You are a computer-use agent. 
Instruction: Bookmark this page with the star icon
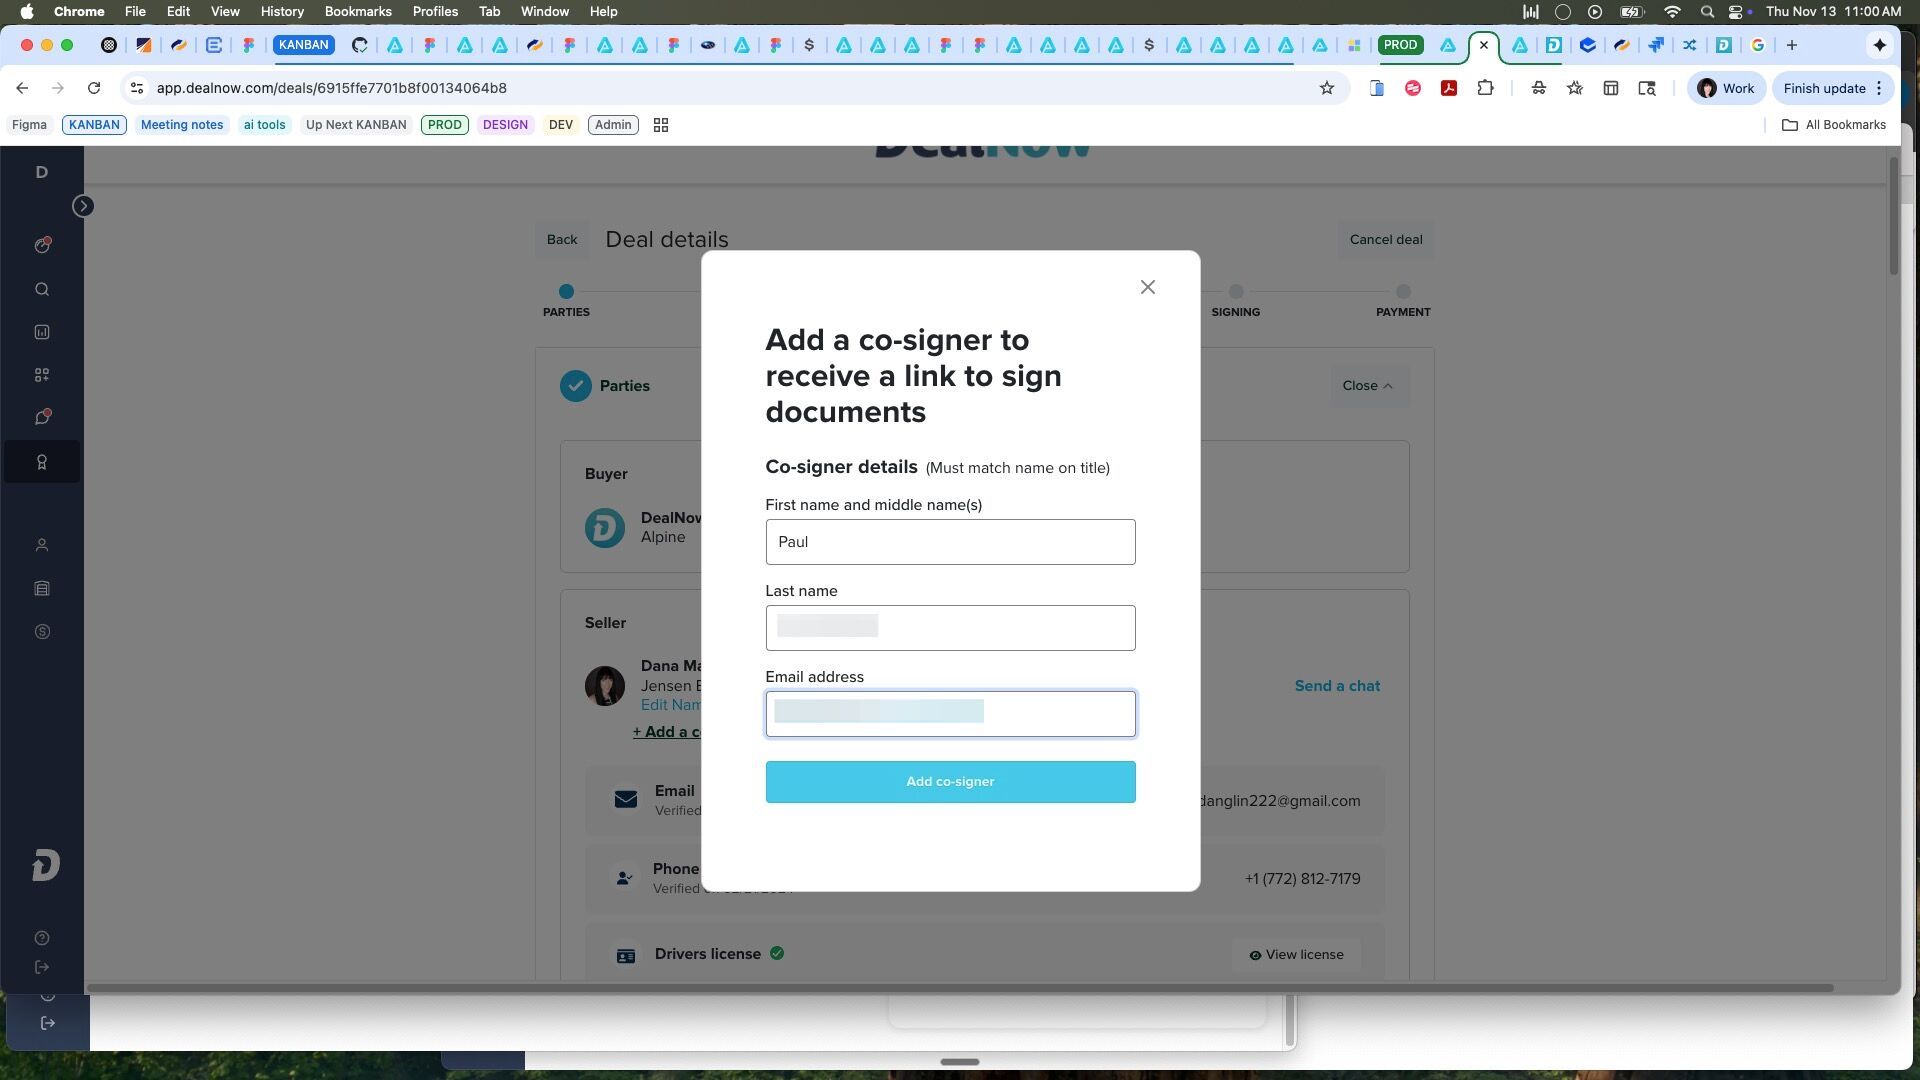coord(1327,88)
